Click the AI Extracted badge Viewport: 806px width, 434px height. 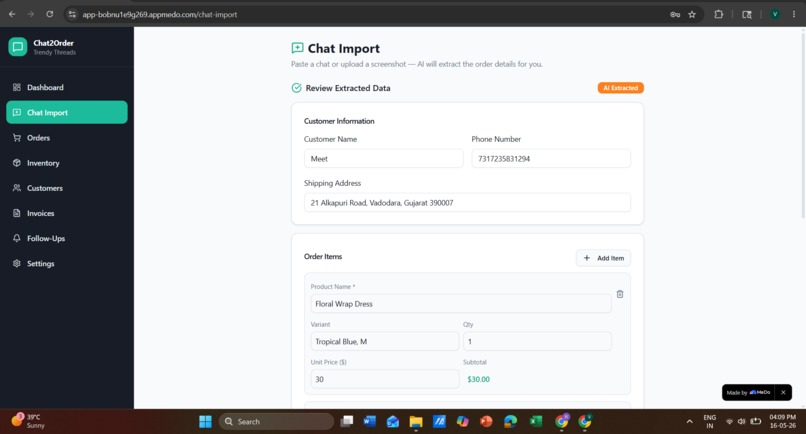point(620,88)
